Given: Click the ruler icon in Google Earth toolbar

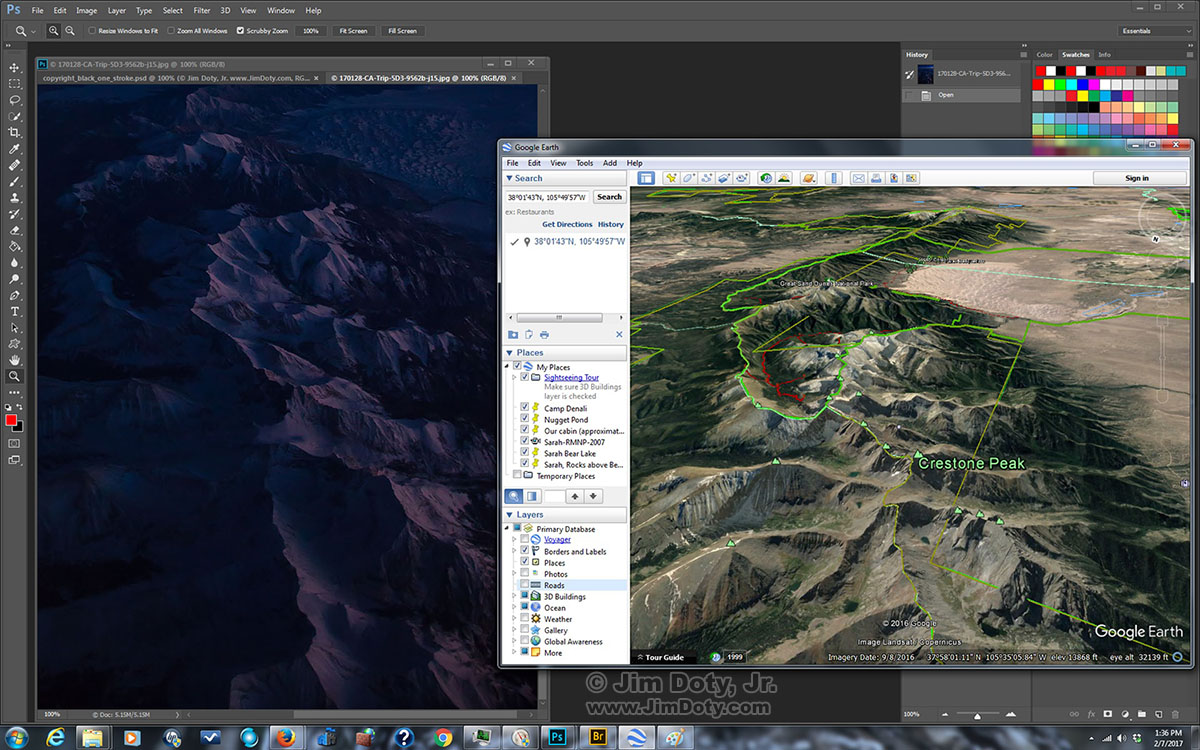Looking at the screenshot, I should tap(833, 178).
